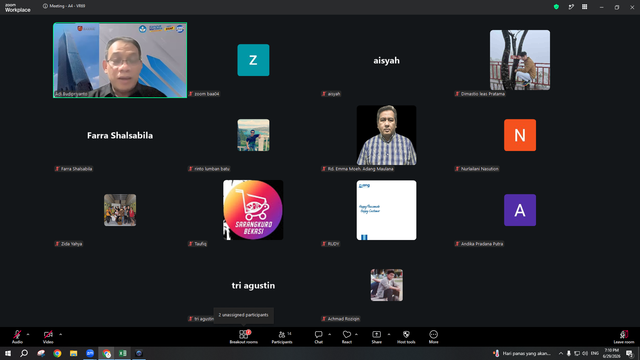
Task: Click the connection status icon in the title bar
Action: click(571, 7)
